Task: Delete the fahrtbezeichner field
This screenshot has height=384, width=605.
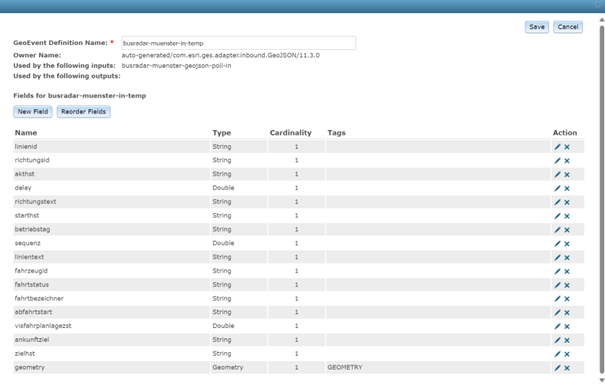Action: 567,299
